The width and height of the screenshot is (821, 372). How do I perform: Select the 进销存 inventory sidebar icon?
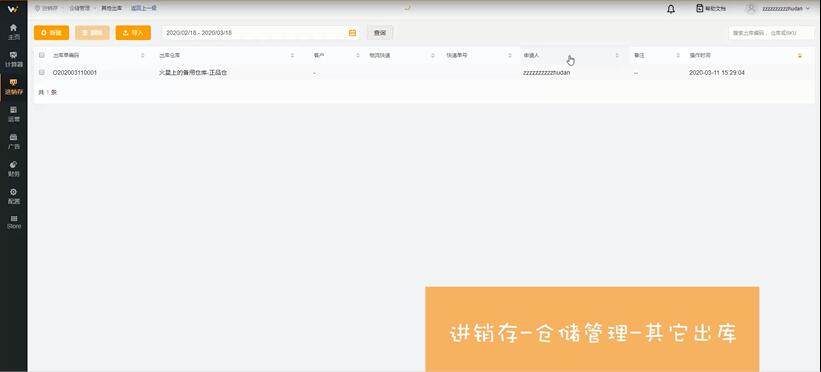(14, 86)
